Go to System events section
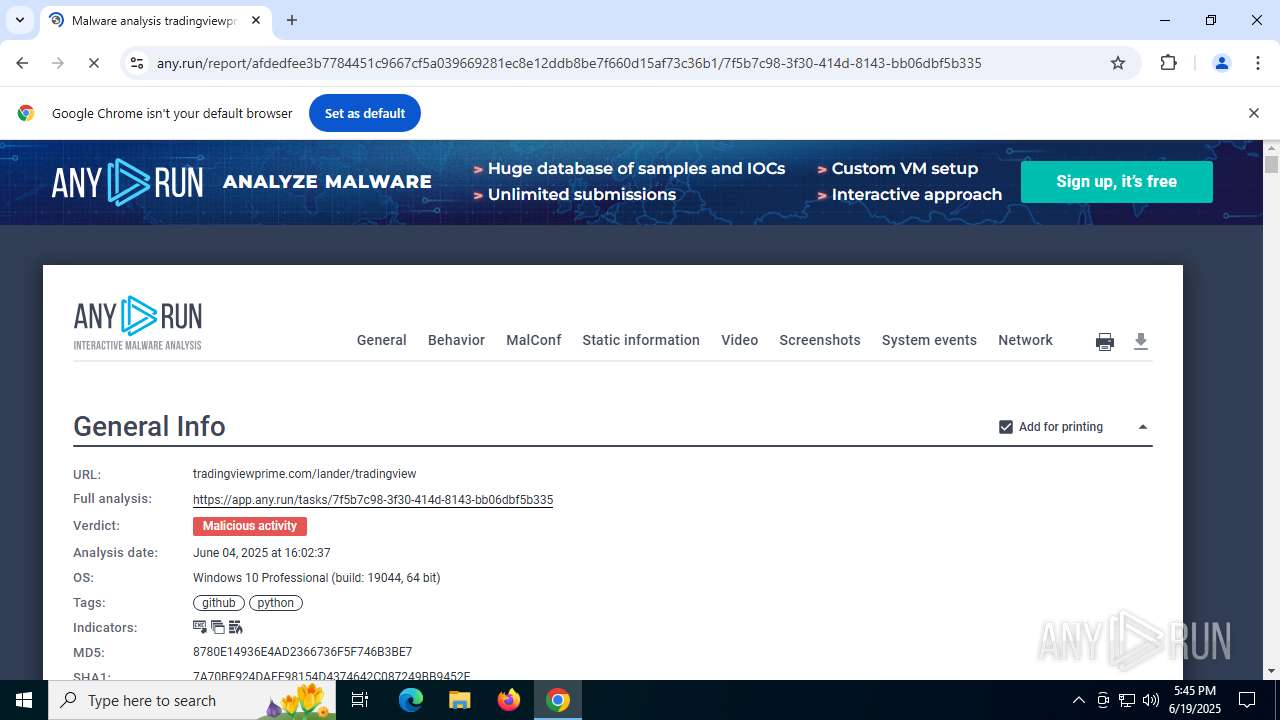 [929, 340]
